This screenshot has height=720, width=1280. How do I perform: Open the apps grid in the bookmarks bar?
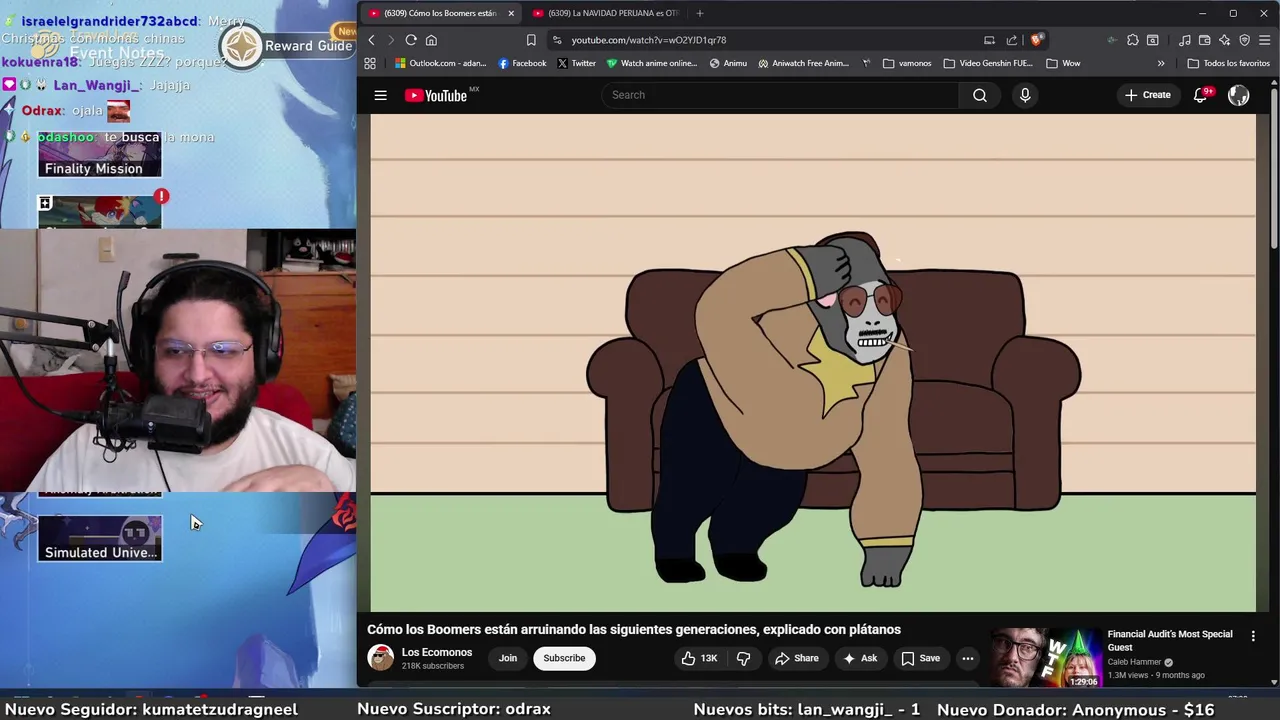pos(370,63)
